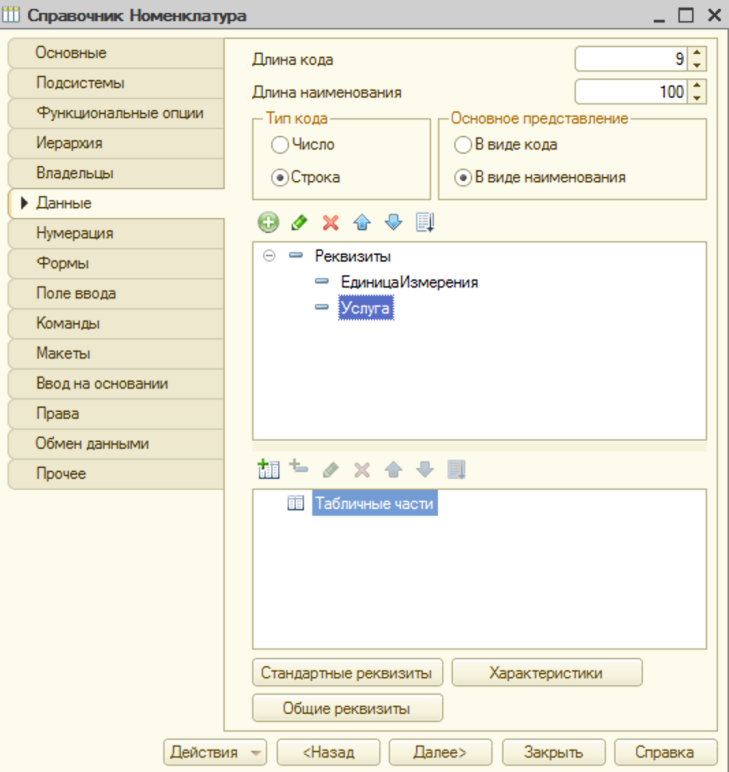Click the Общие реквизиты button
Image resolution: width=729 pixels, height=772 pixels.
click(348, 708)
